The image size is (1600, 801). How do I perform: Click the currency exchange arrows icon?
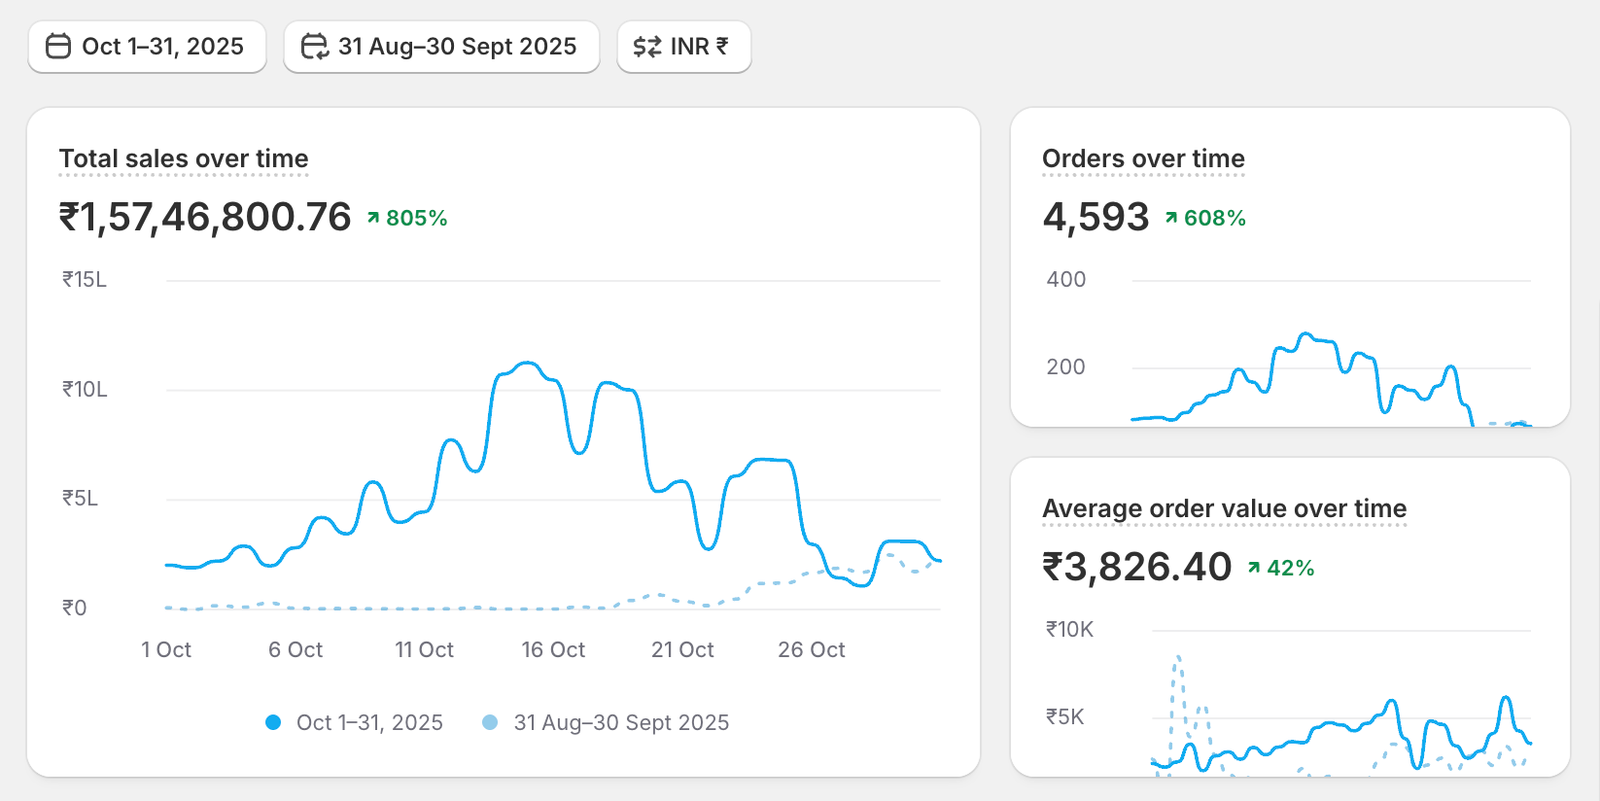(x=647, y=47)
